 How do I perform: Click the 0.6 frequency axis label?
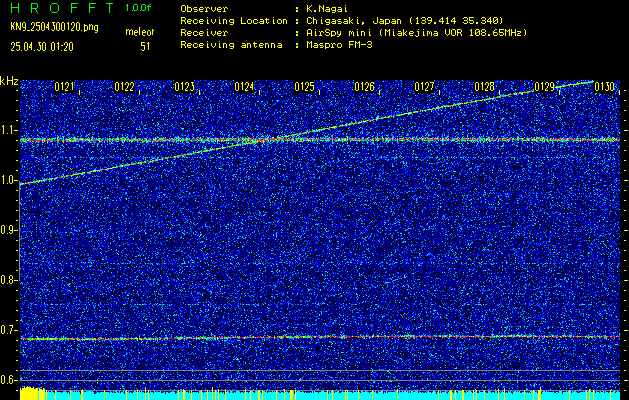tap(8, 380)
